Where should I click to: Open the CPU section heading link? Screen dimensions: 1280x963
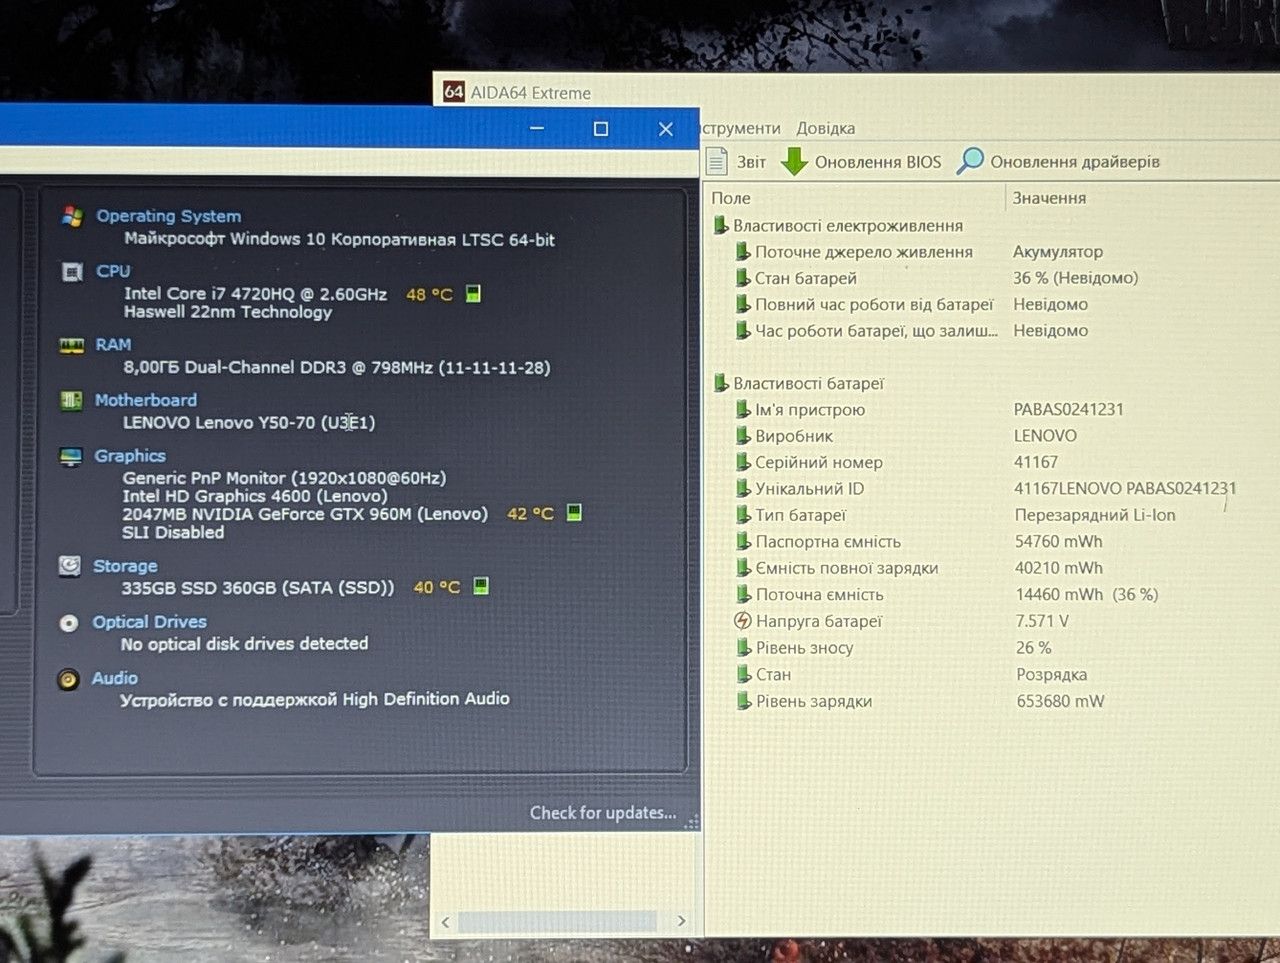point(113,271)
